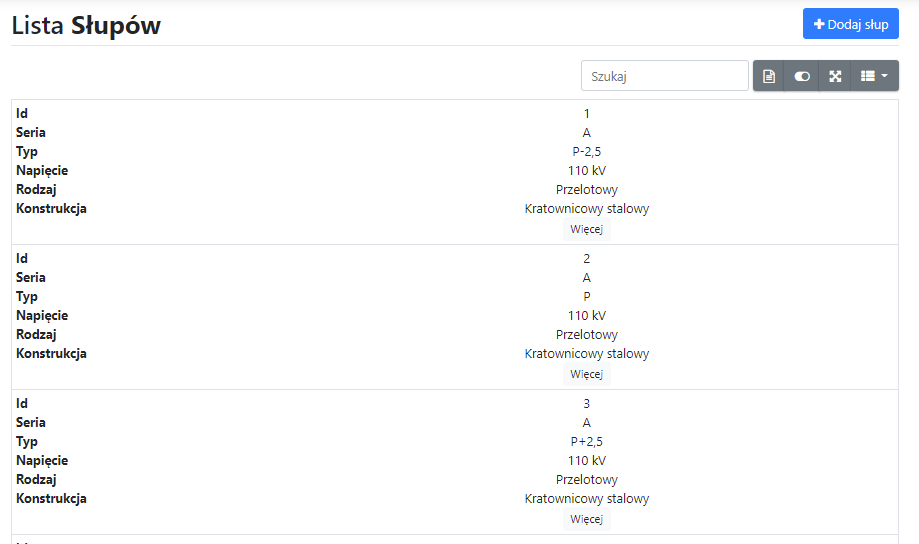The height and width of the screenshot is (544, 919).
Task: Enter fullscreen table mode
Action: (835, 76)
